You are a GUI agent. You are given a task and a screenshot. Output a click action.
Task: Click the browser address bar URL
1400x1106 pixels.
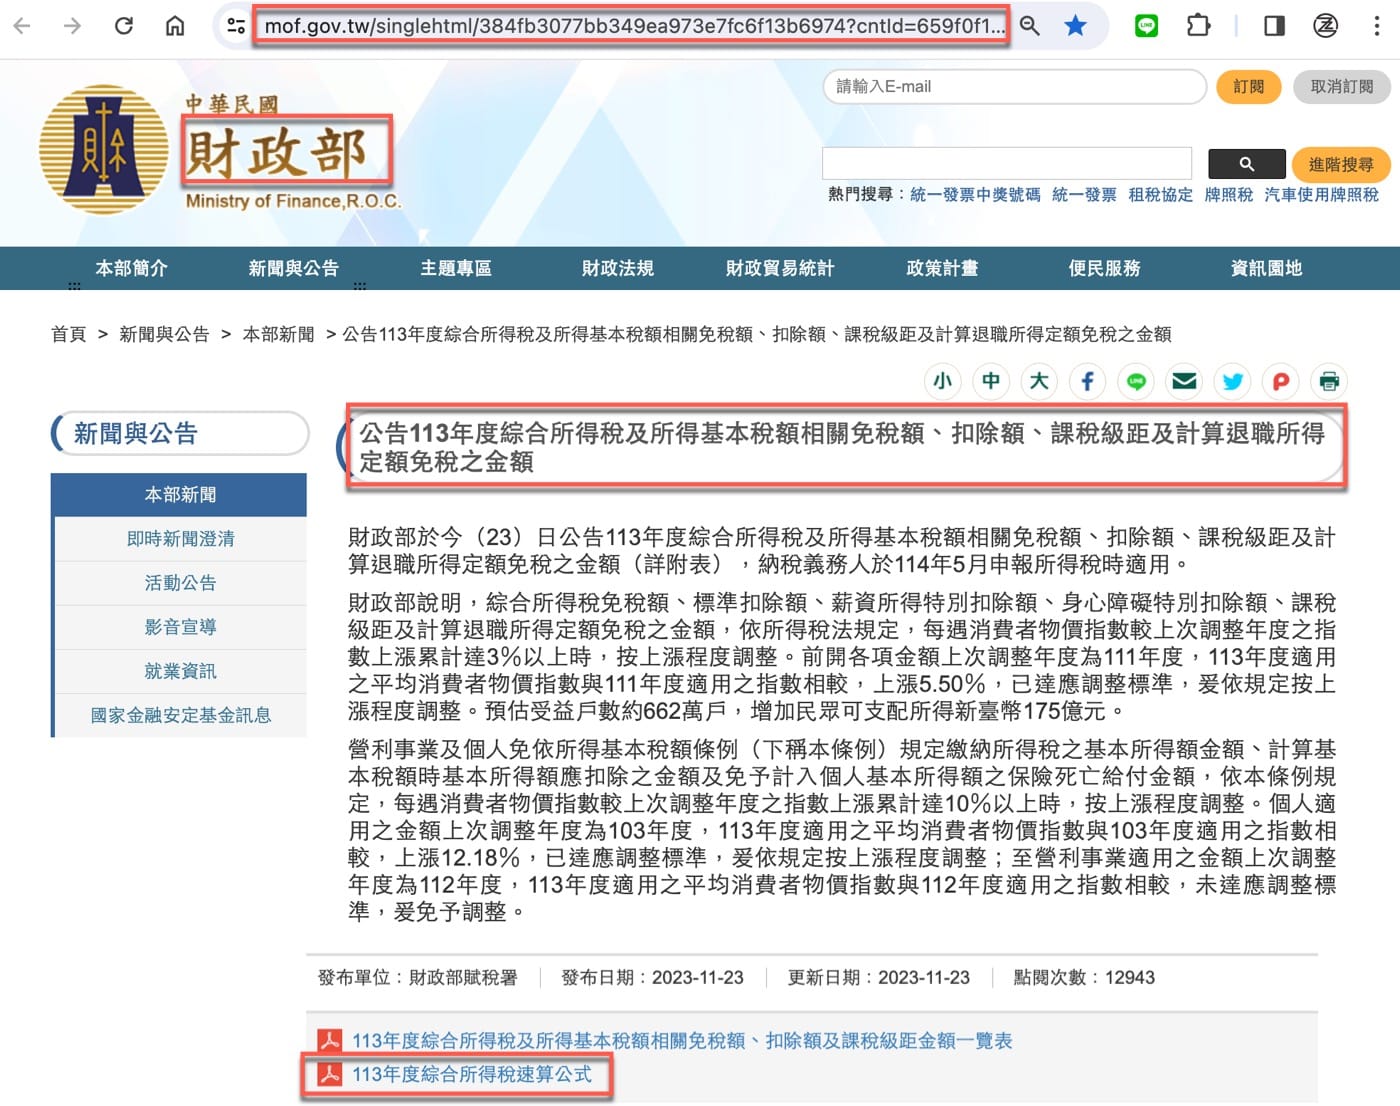[x=634, y=26]
